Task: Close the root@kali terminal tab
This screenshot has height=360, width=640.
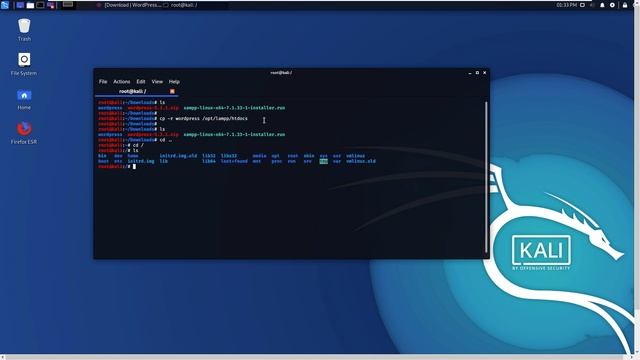Action: (x=172, y=91)
